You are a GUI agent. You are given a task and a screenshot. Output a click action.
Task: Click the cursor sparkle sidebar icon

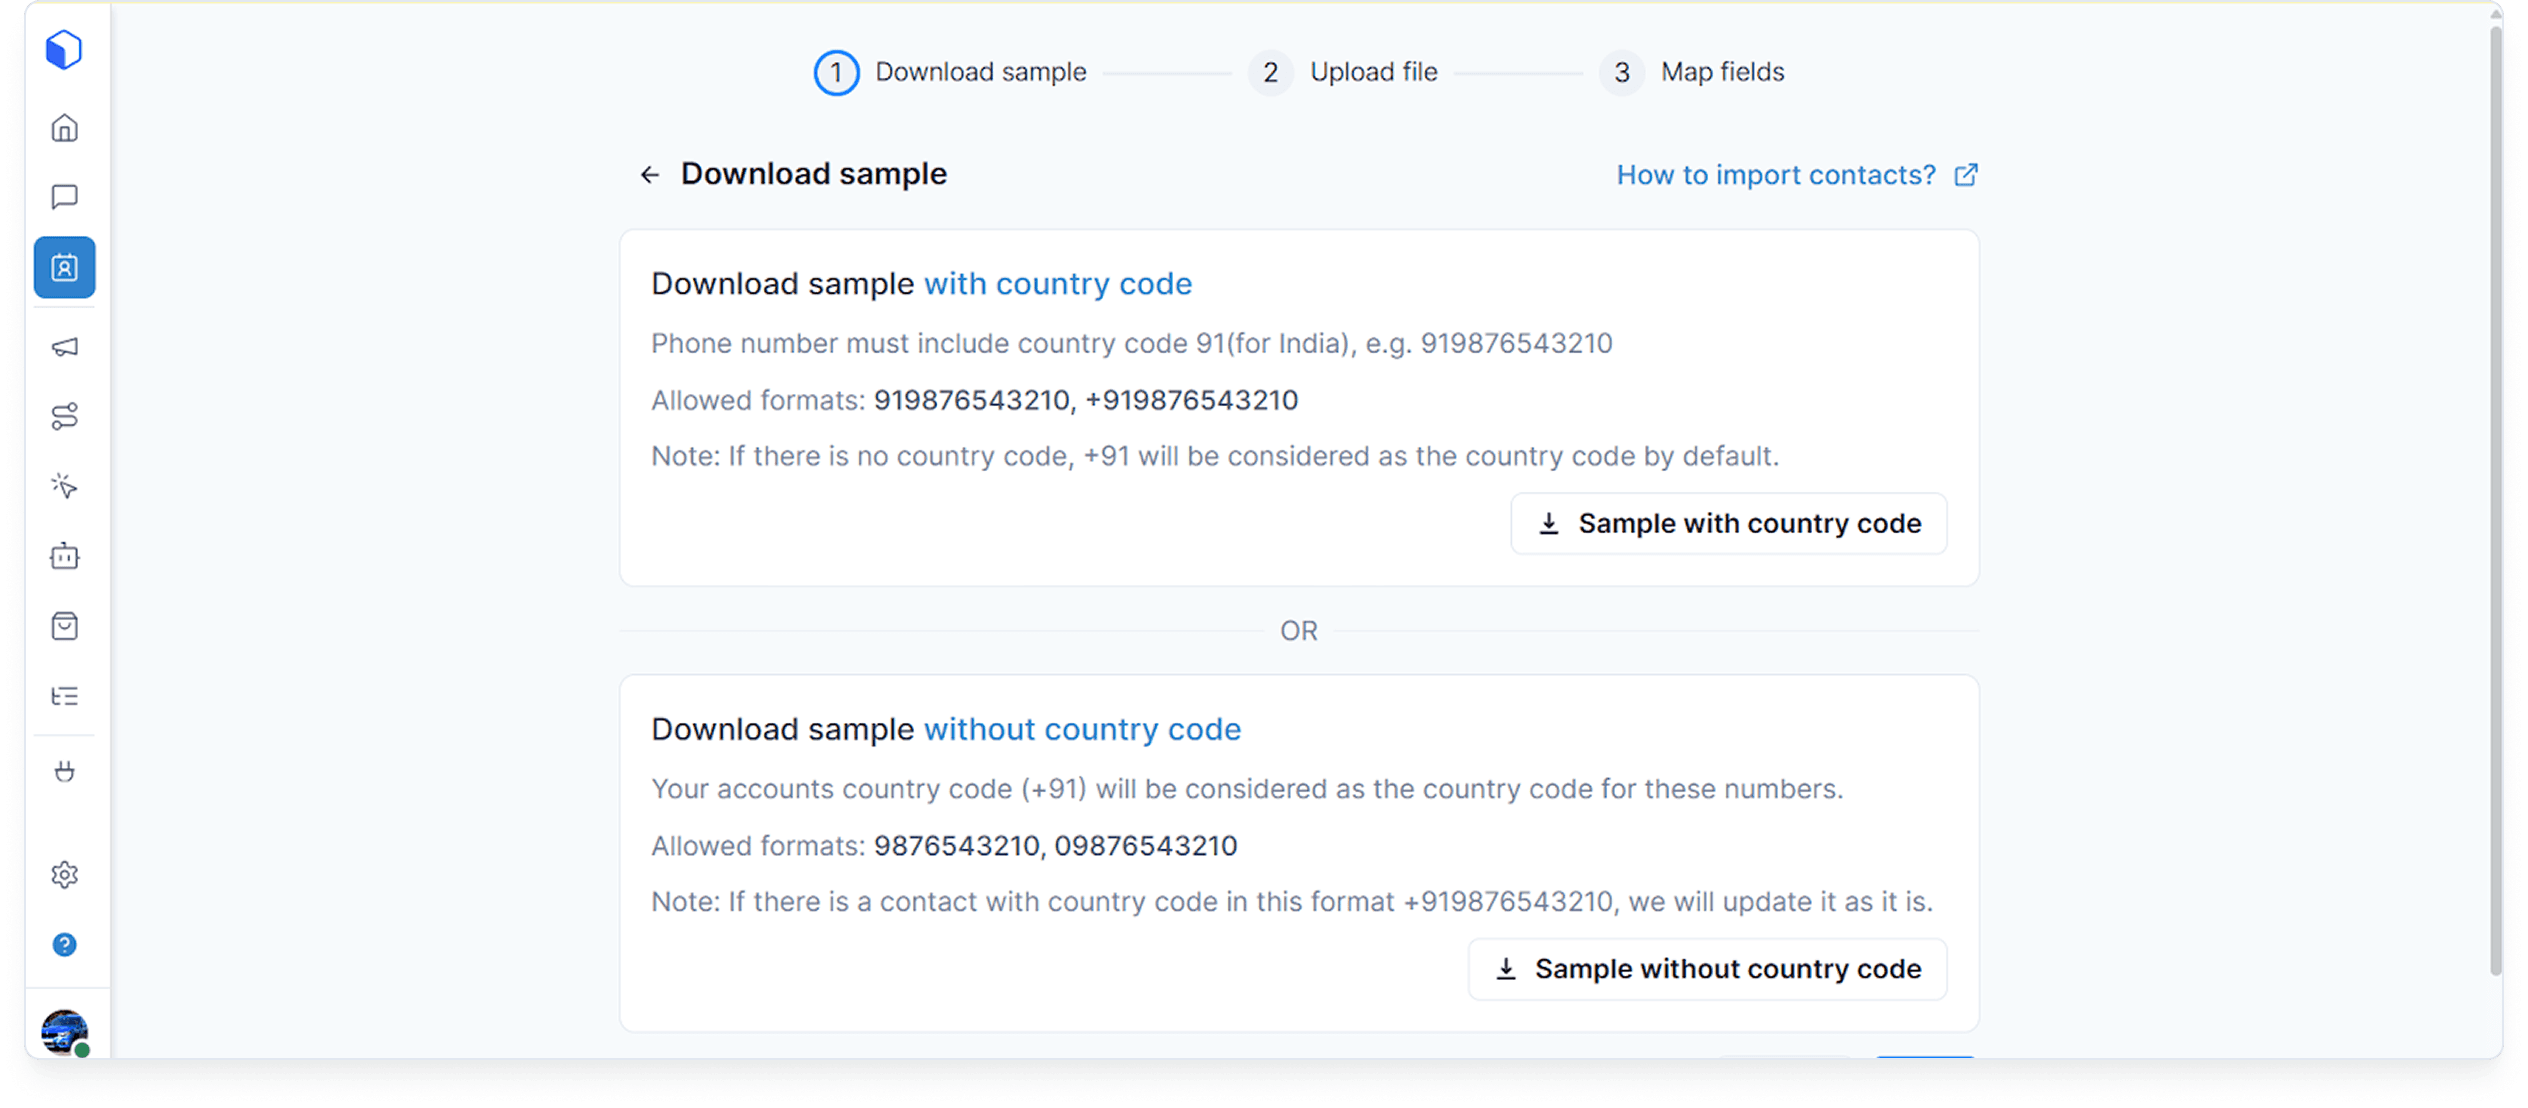coord(64,486)
